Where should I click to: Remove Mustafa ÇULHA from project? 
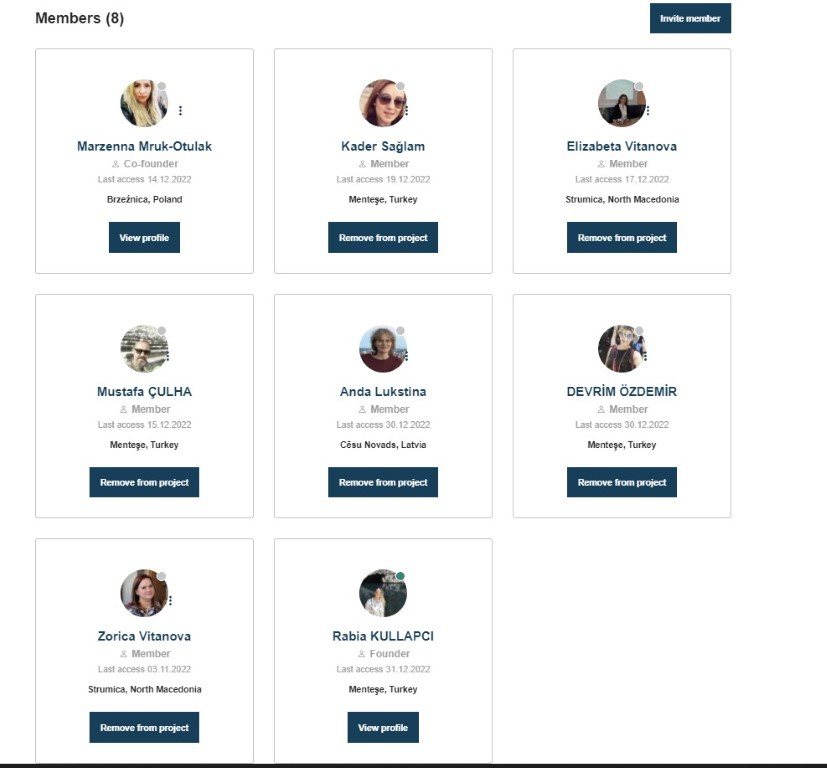tap(144, 482)
